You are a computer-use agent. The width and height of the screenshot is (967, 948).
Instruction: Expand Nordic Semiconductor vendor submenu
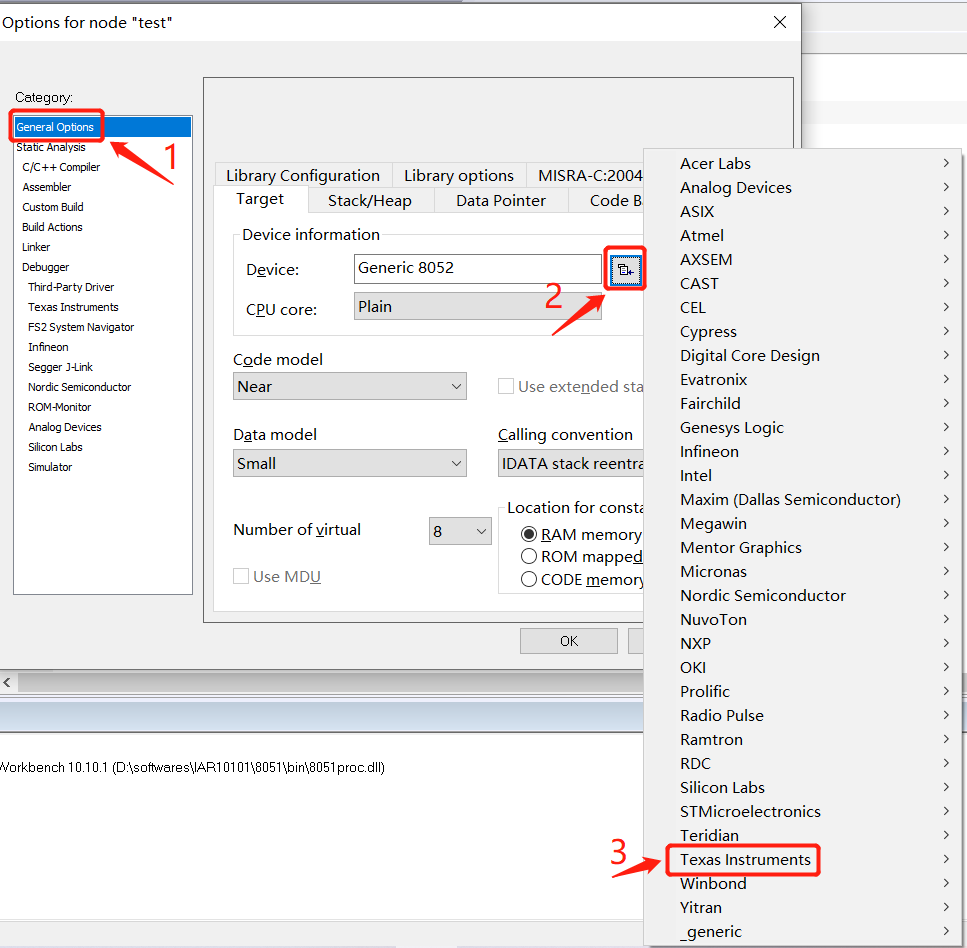[x=802, y=595]
